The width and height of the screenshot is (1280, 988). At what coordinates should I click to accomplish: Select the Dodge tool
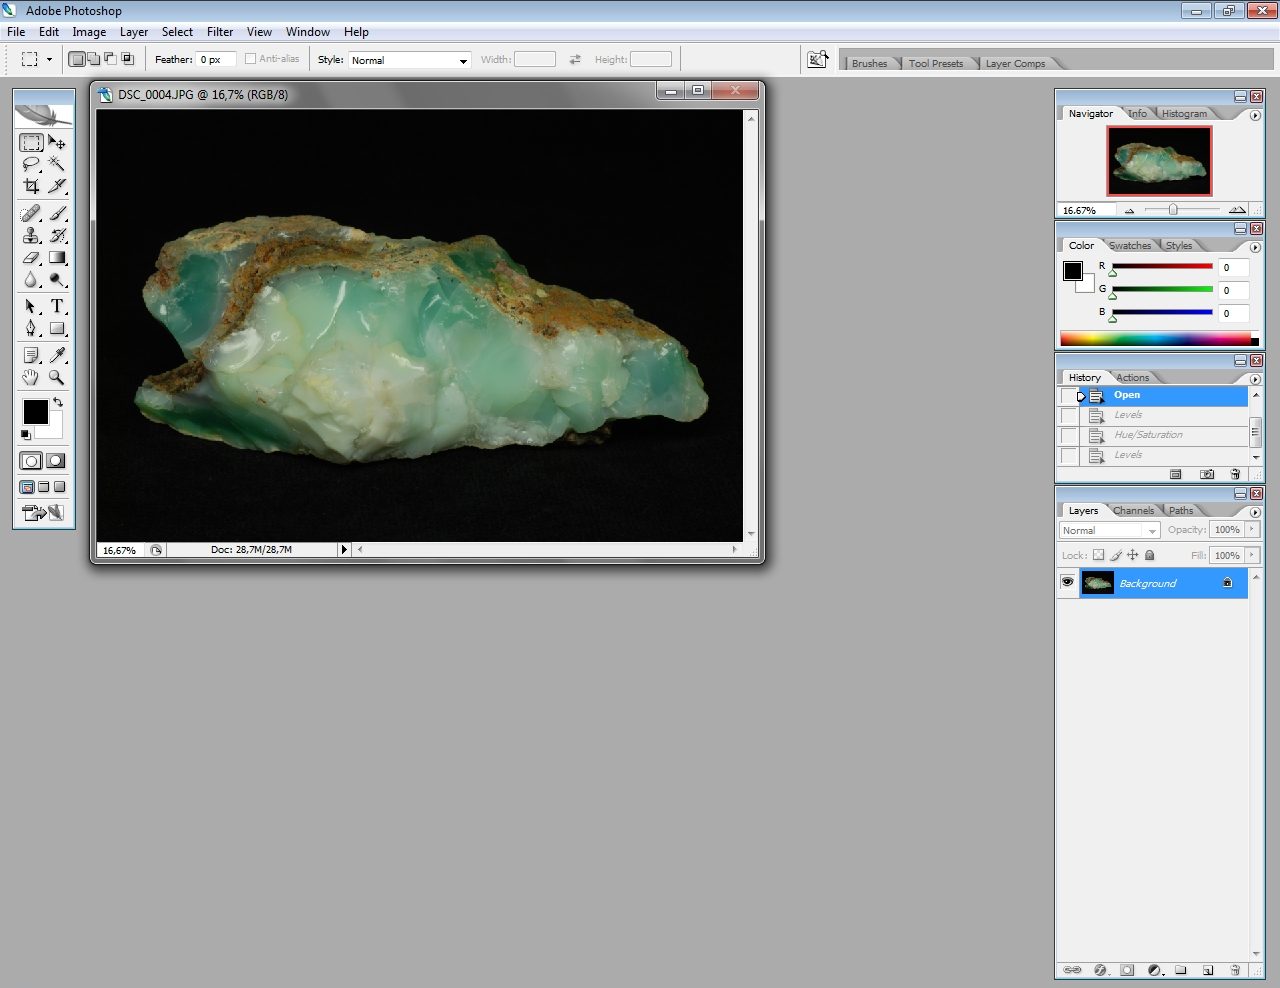click(57, 279)
